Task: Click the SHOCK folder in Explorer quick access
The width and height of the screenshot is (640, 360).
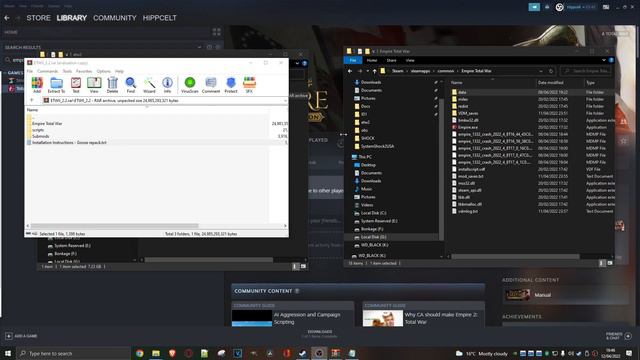Action: (x=367, y=138)
